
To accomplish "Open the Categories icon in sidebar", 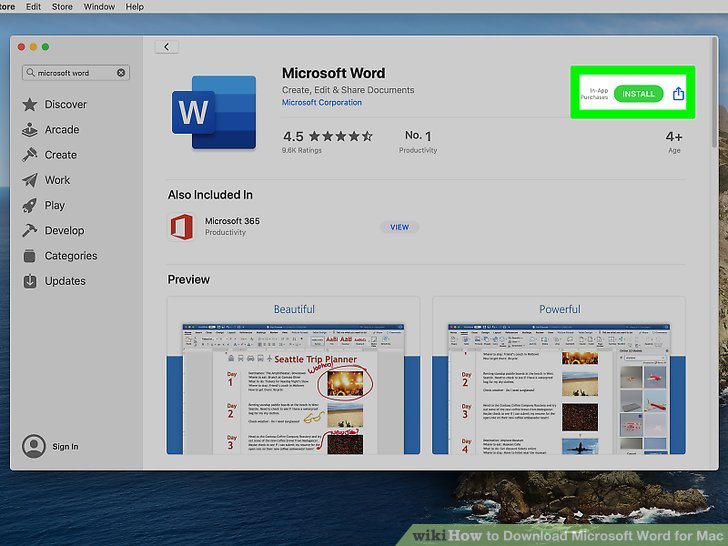I will [x=30, y=256].
